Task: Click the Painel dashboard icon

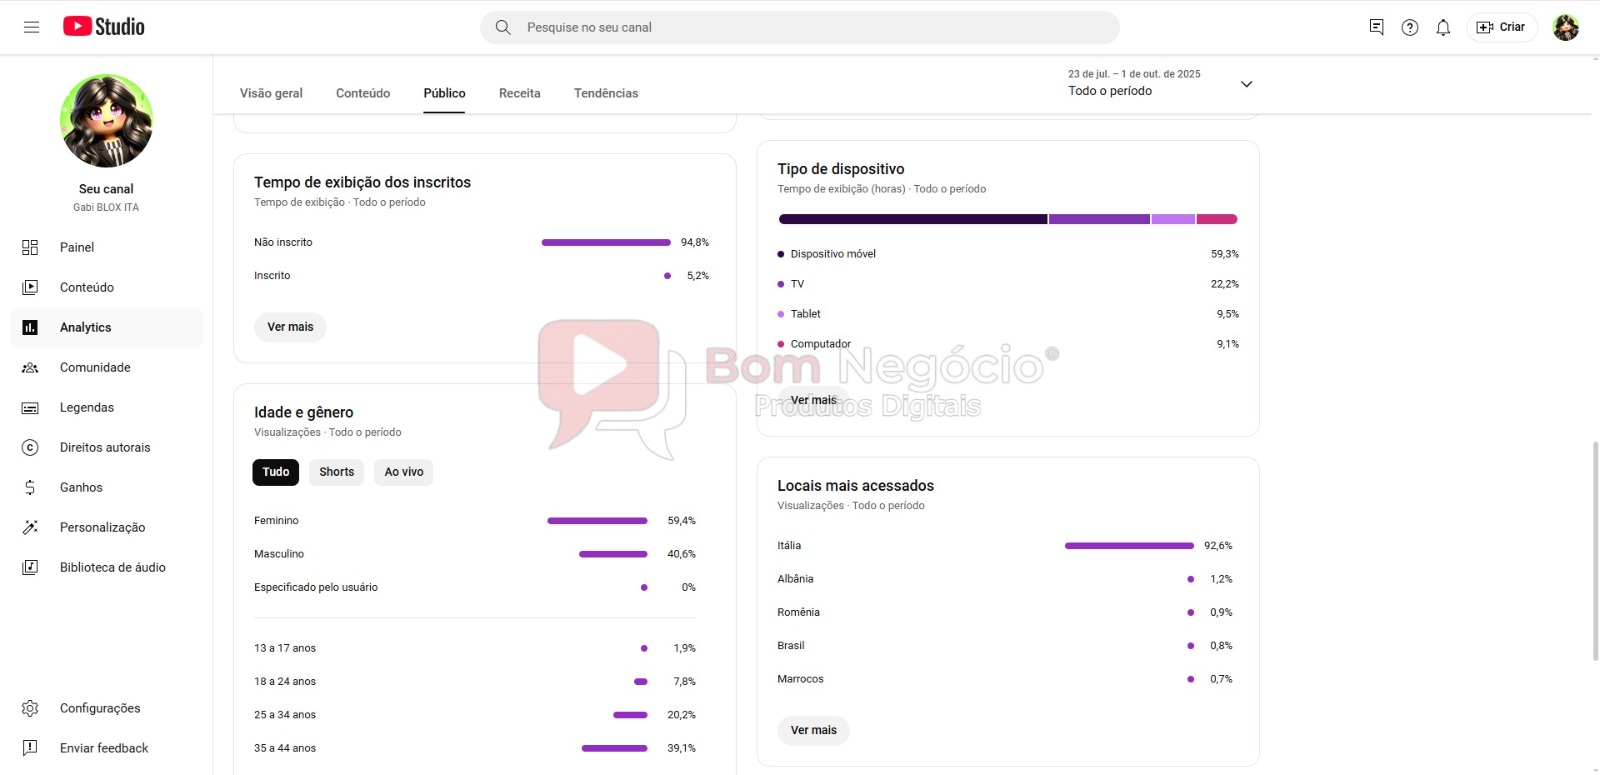Action: pos(30,247)
